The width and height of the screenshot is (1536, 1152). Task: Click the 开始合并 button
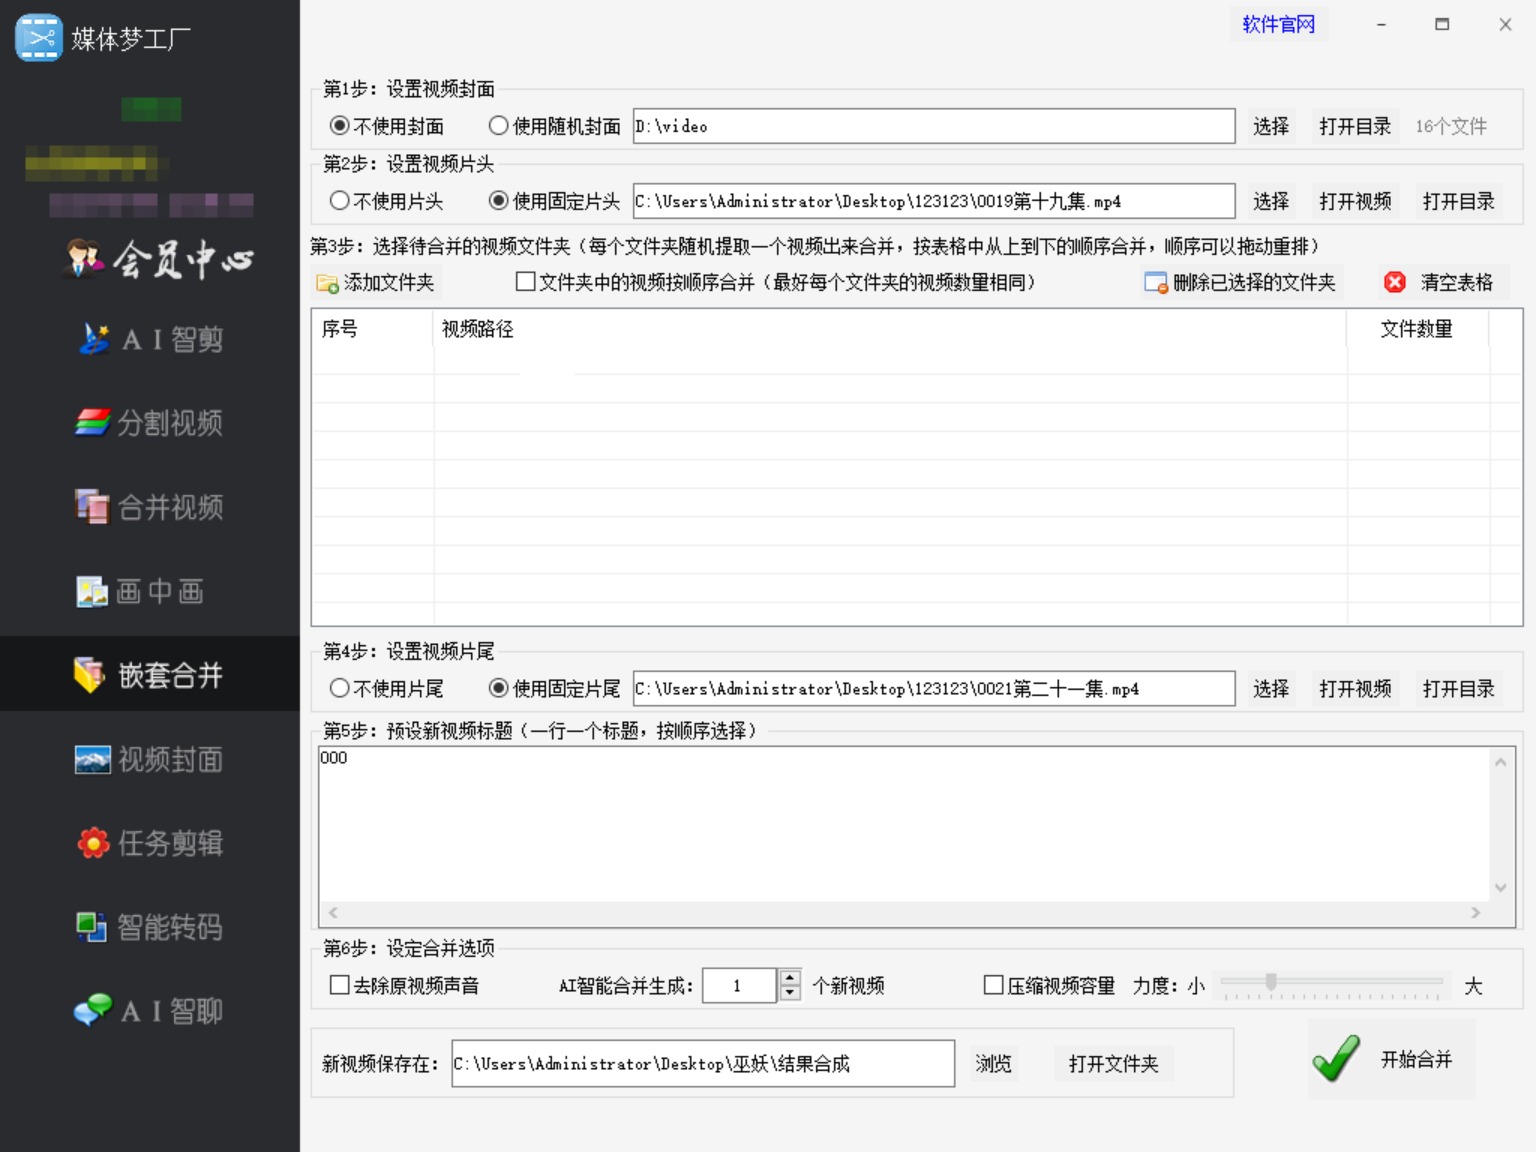(x=1391, y=1060)
